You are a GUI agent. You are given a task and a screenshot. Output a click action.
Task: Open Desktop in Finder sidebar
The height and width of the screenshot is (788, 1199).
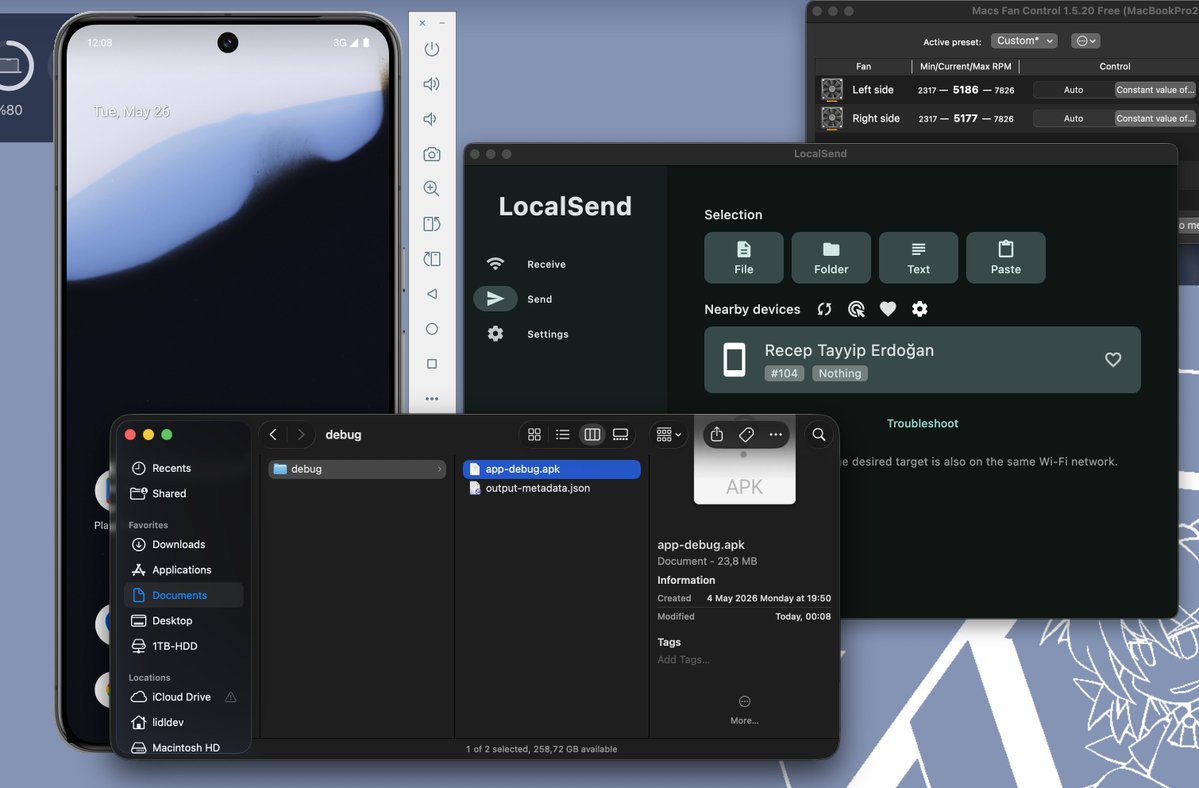pyautogui.click(x=184, y=621)
